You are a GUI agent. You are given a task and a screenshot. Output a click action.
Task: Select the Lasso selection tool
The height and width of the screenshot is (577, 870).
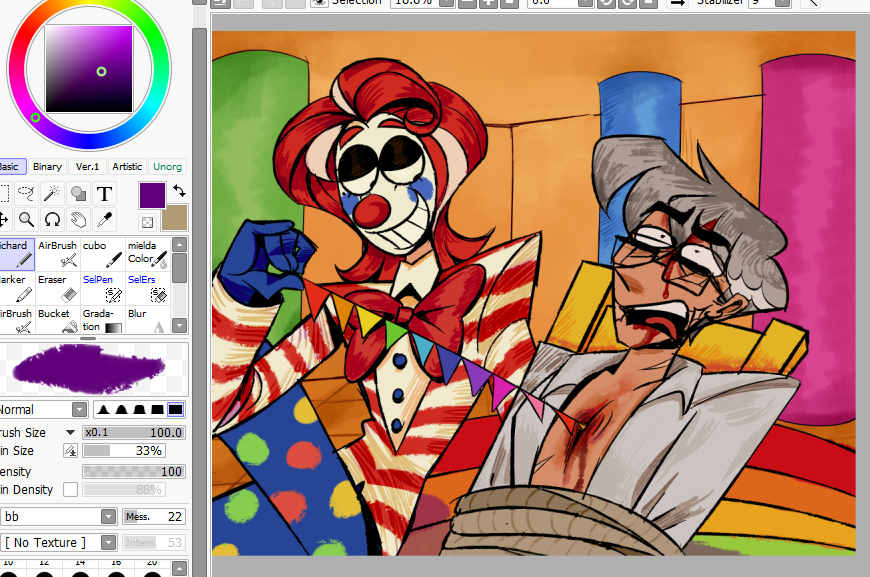tap(26, 193)
